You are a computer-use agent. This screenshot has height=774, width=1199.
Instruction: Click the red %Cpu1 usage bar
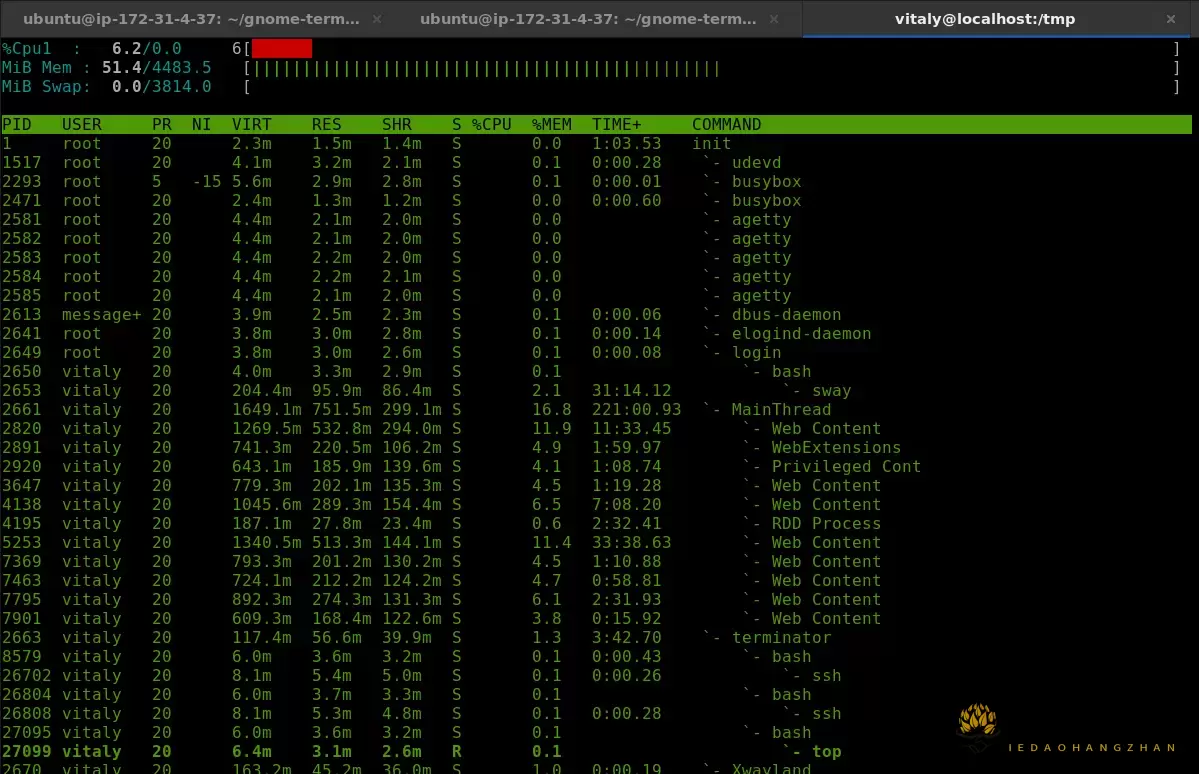[281, 49]
